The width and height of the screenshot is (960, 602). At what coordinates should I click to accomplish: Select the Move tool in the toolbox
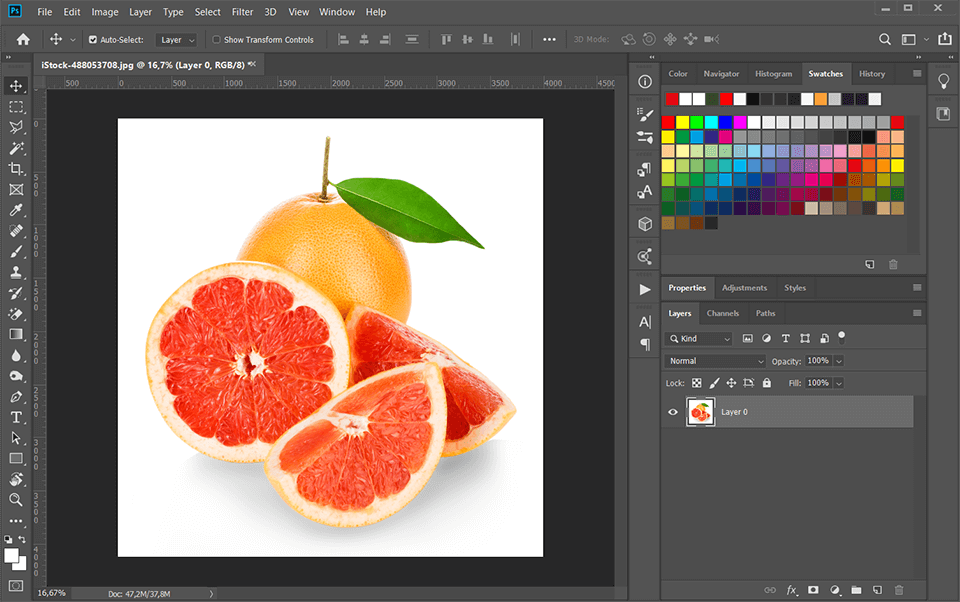point(17,86)
